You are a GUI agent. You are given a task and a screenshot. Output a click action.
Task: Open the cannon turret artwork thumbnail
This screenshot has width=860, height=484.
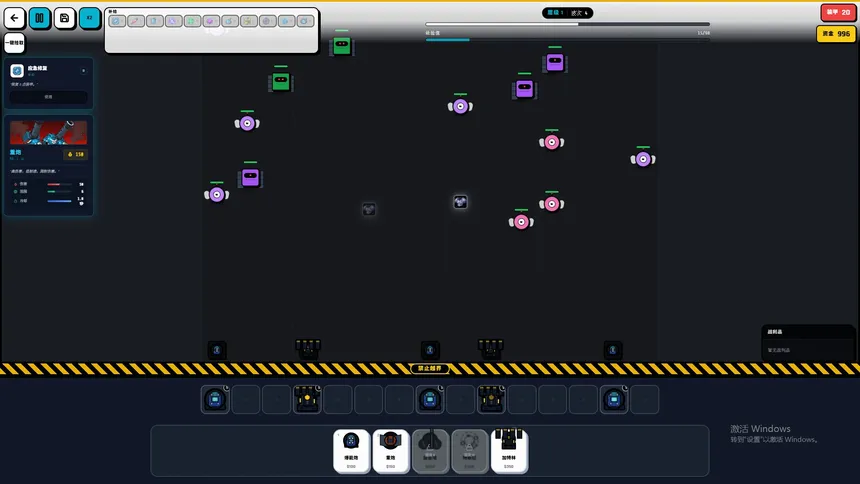coord(48,133)
